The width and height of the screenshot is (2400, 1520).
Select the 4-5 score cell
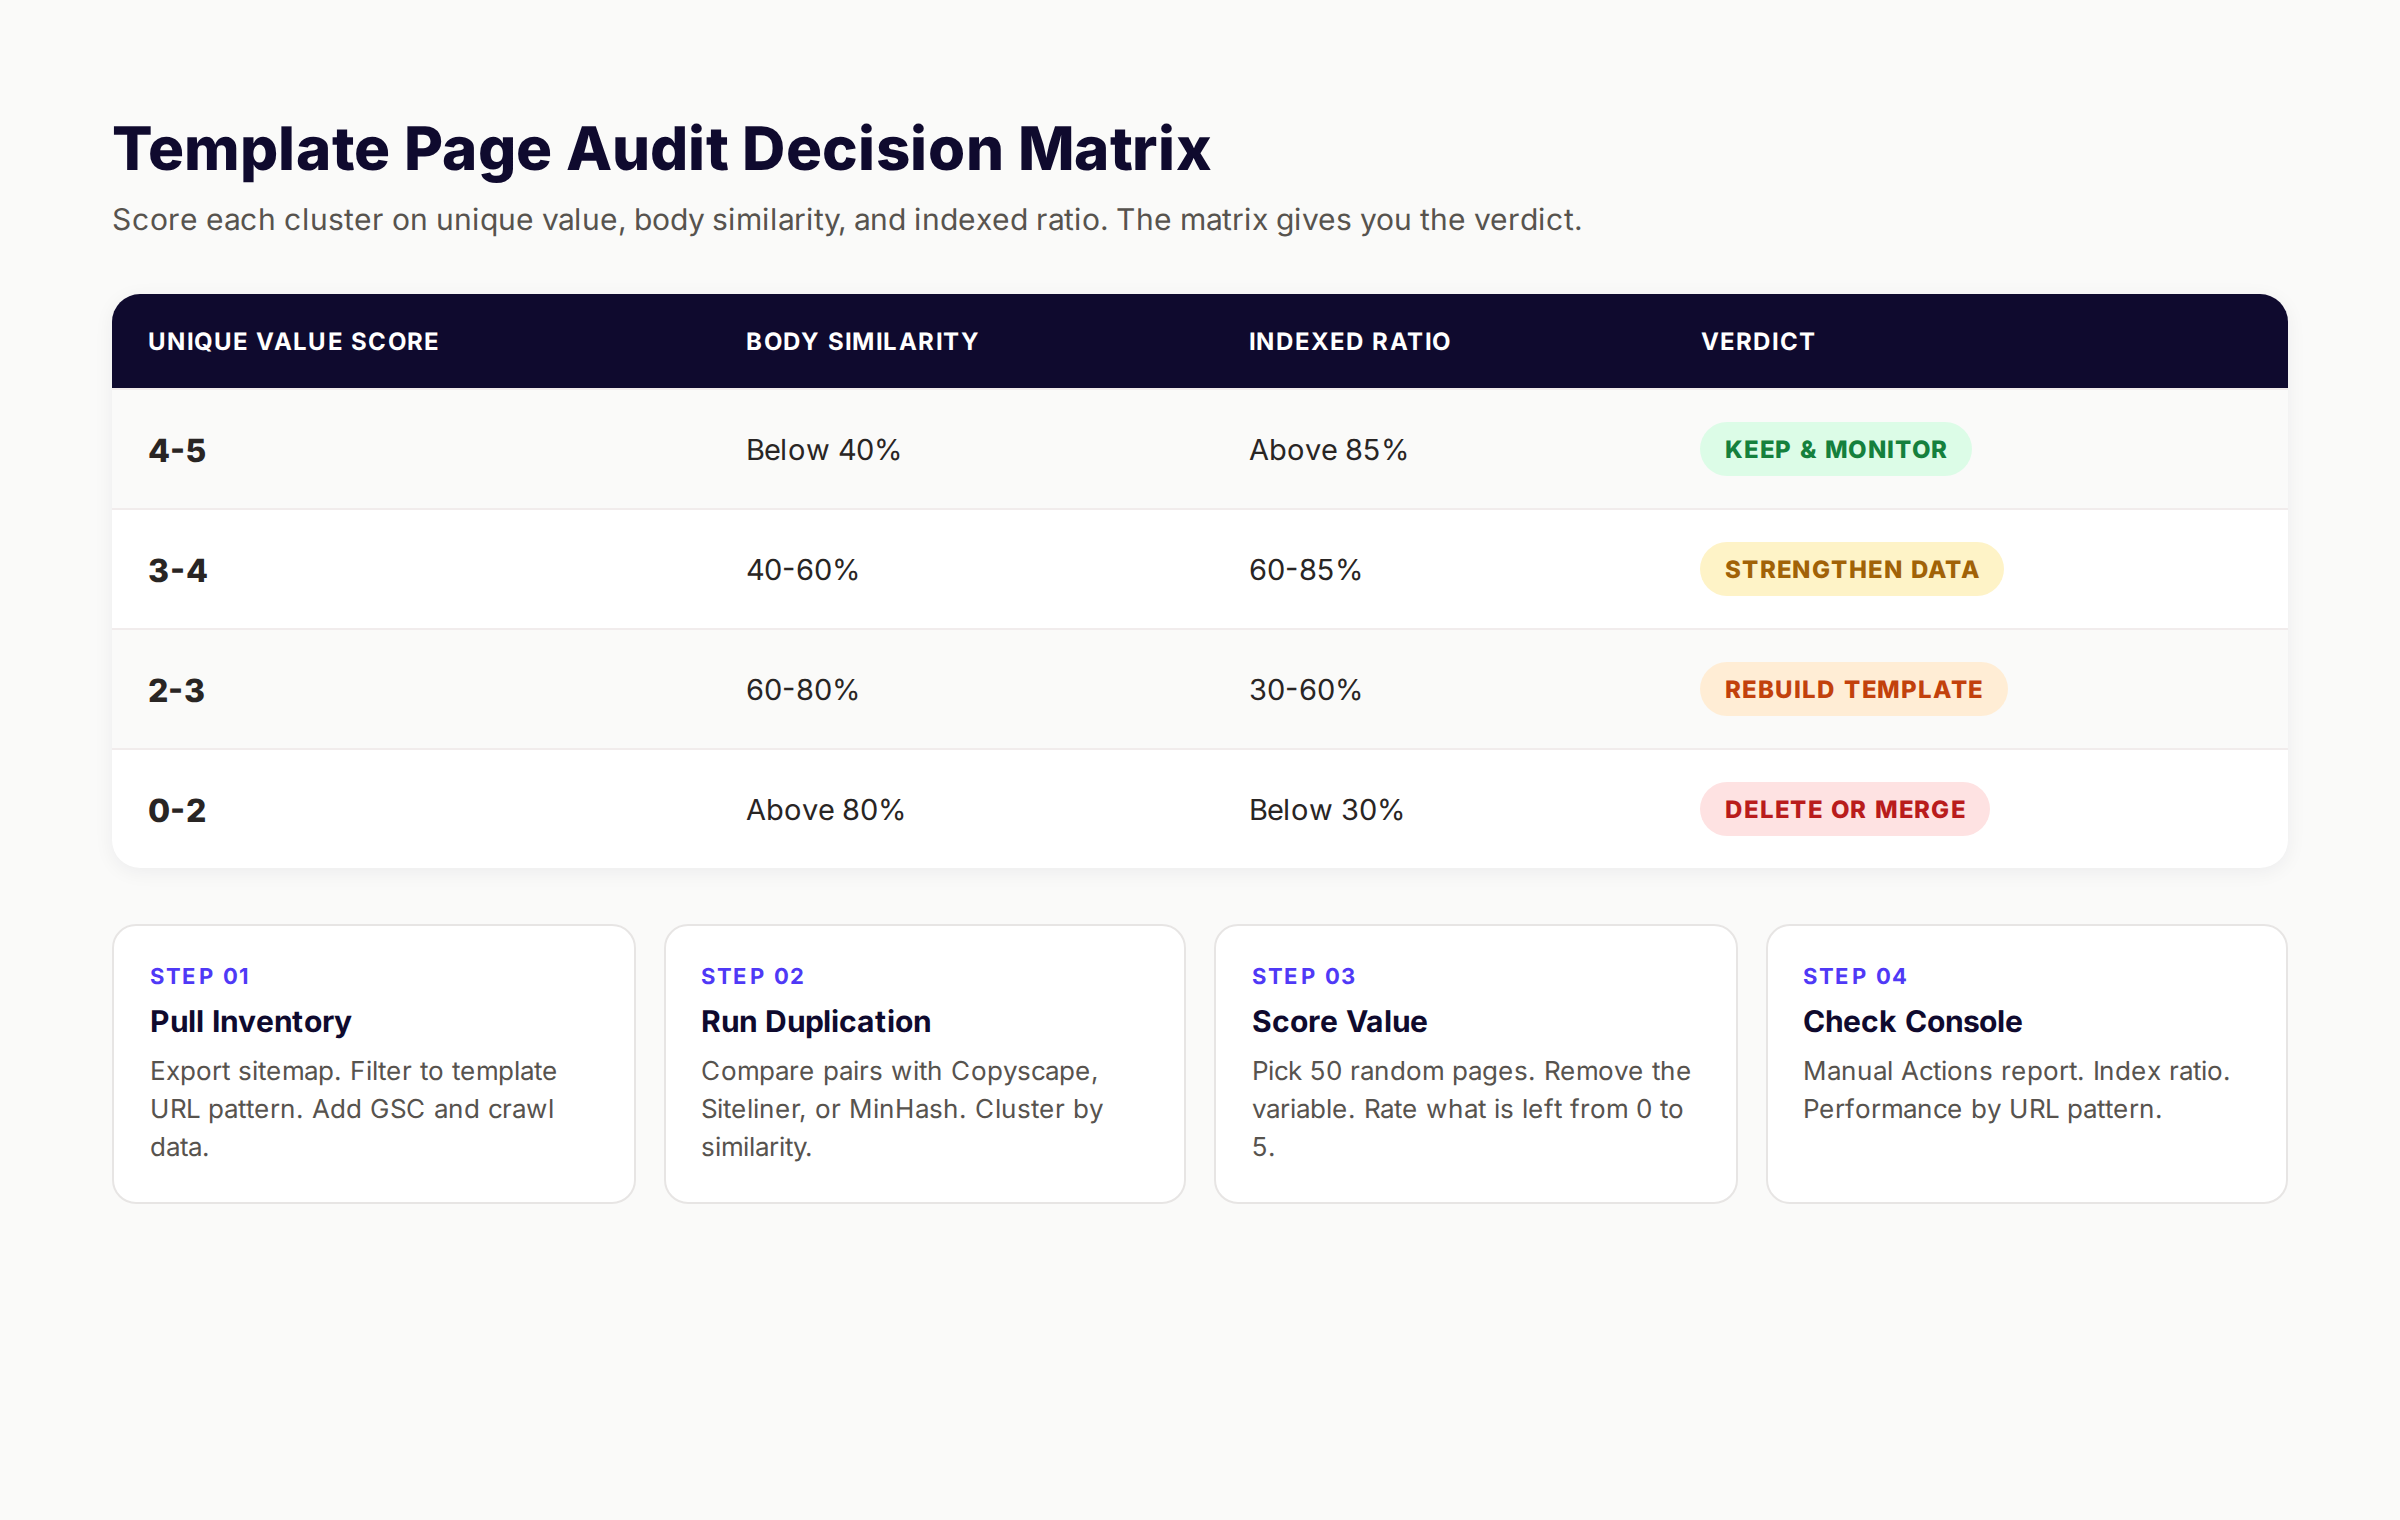(x=177, y=450)
